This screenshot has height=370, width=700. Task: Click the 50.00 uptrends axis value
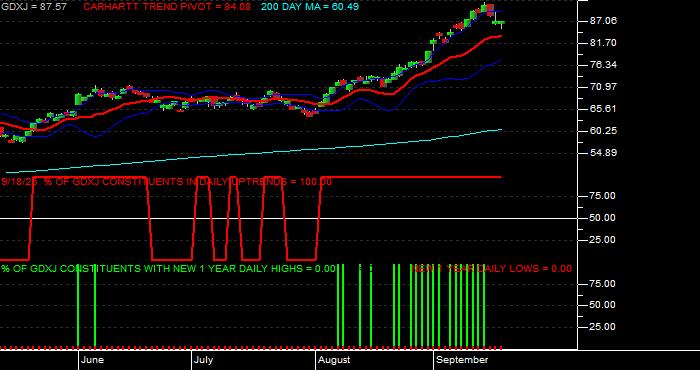click(x=603, y=218)
